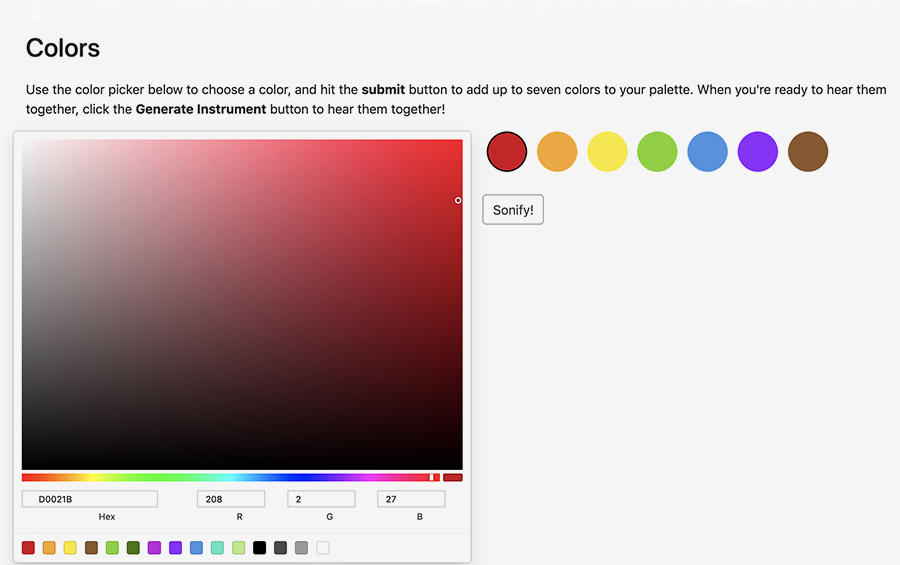Select the brown palette circle
This screenshot has width=900, height=565.
pyautogui.click(x=808, y=152)
